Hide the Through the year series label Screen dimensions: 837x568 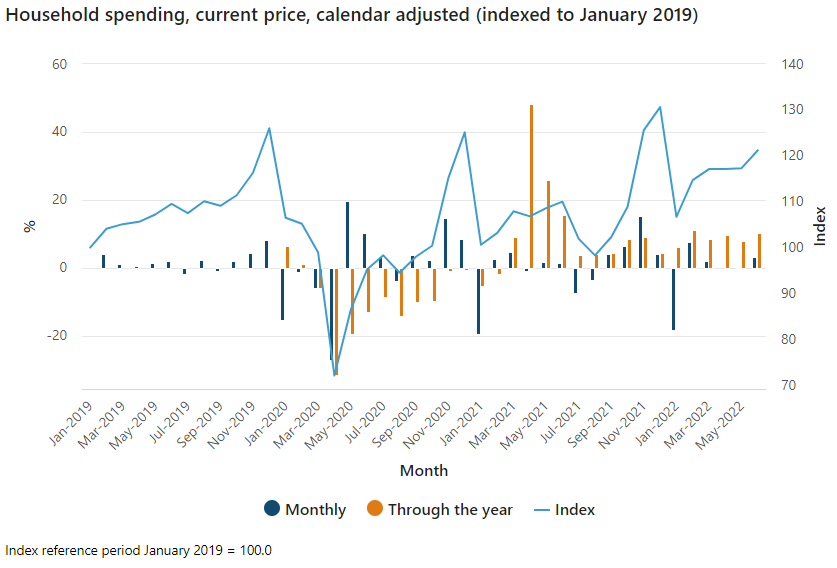pyautogui.click(x=450, y=510)
